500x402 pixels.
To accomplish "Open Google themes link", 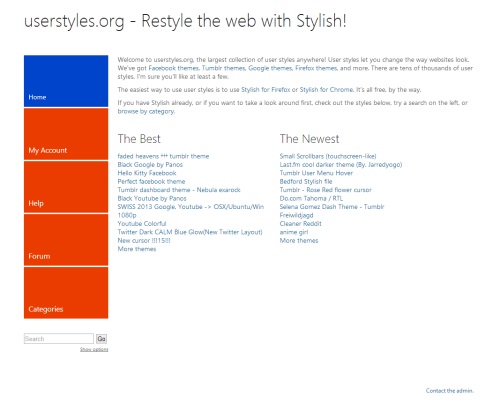I will (270, 68).
